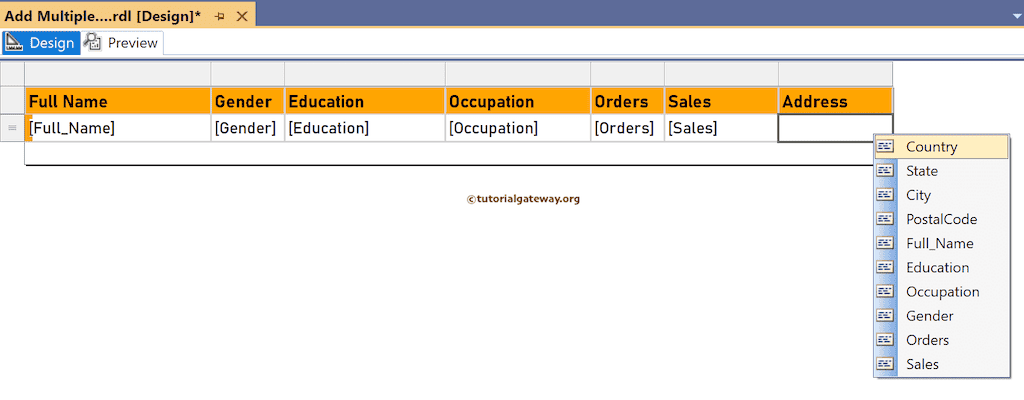Click the details row handle with lines
The image size is (1024, 400).
(x=12, y=128)
